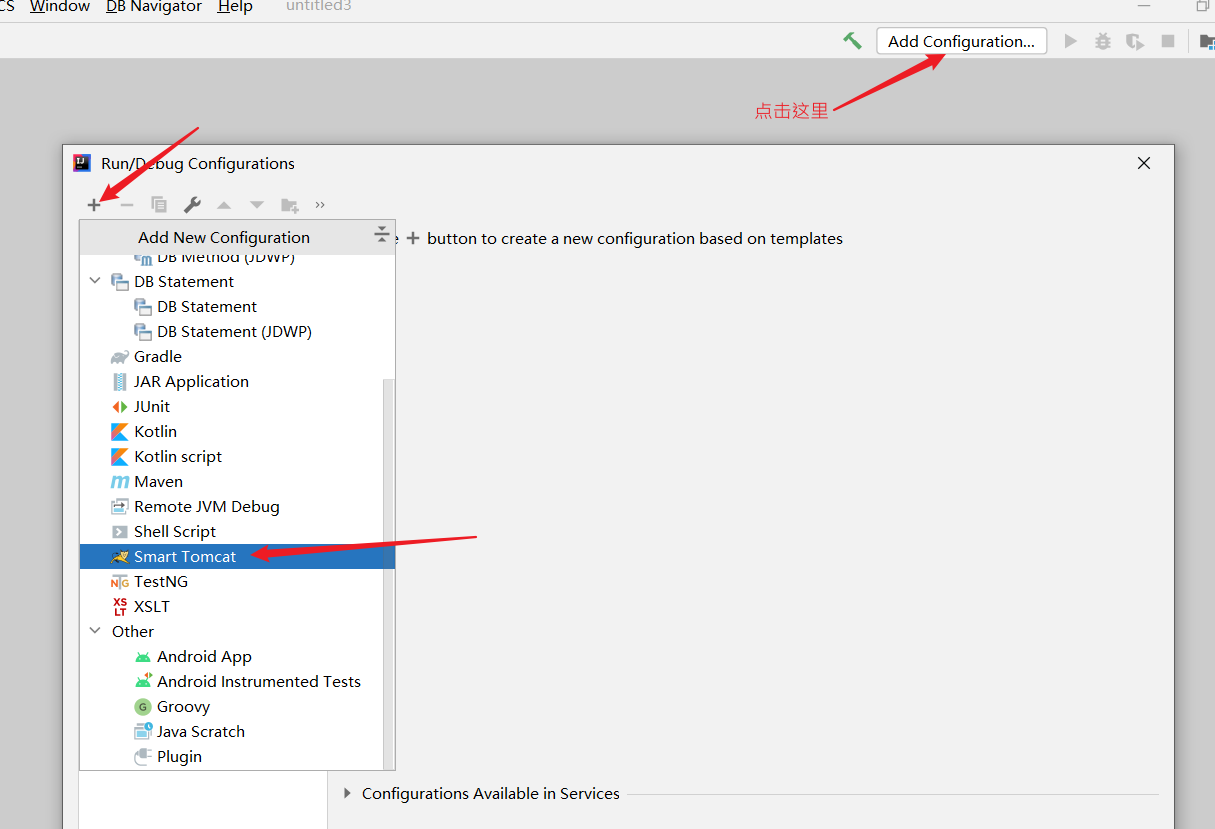
Task: Click the Kotlin script K icon
Action: click(120, 457)
